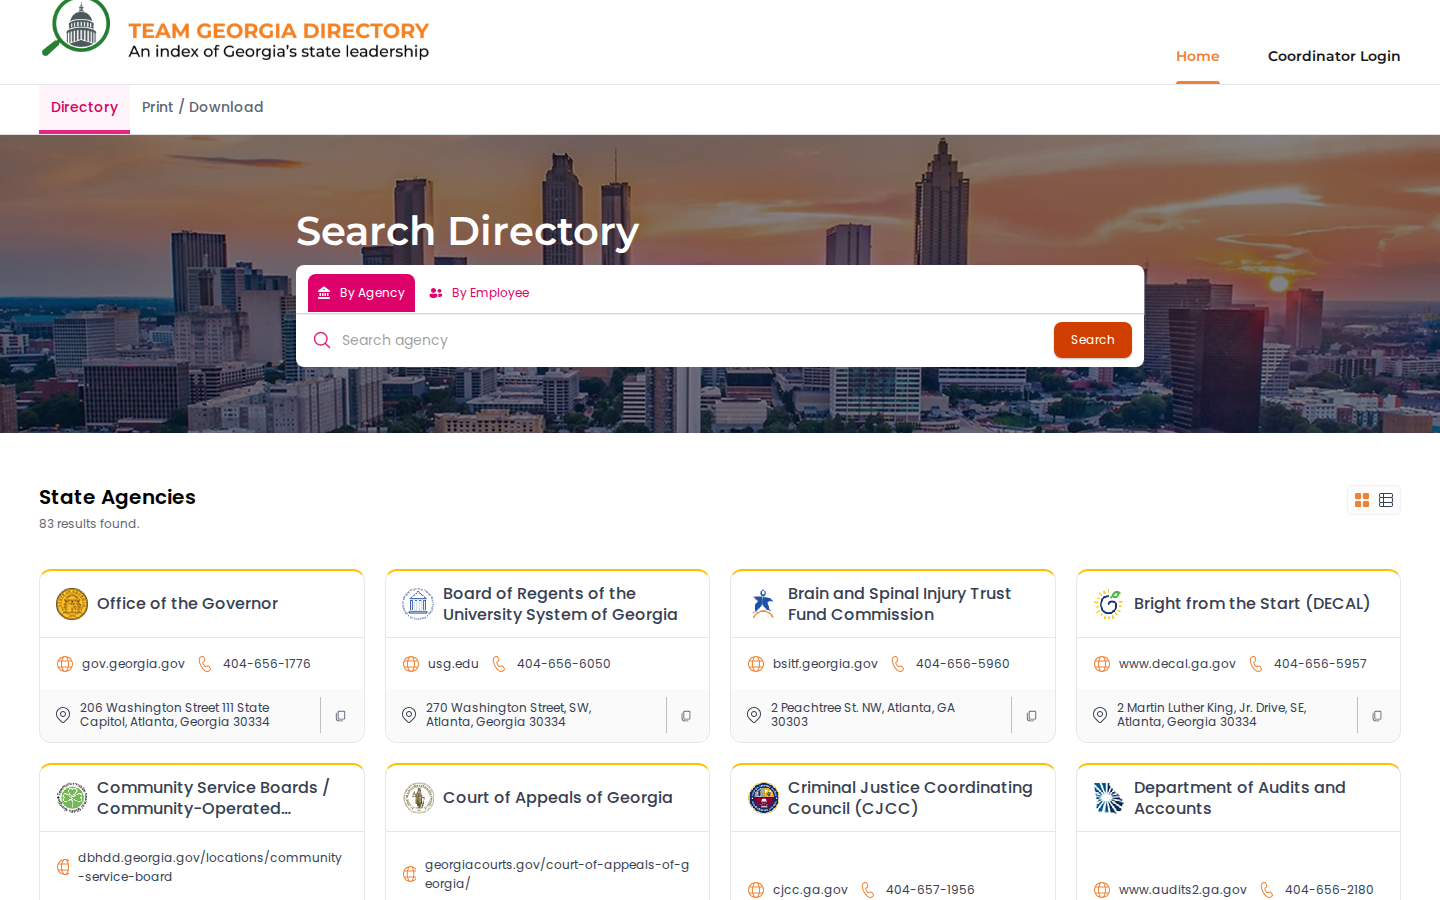Copy Brain and Spinal Injury Trust address
1440x900 pixels.
[1032, 716]
